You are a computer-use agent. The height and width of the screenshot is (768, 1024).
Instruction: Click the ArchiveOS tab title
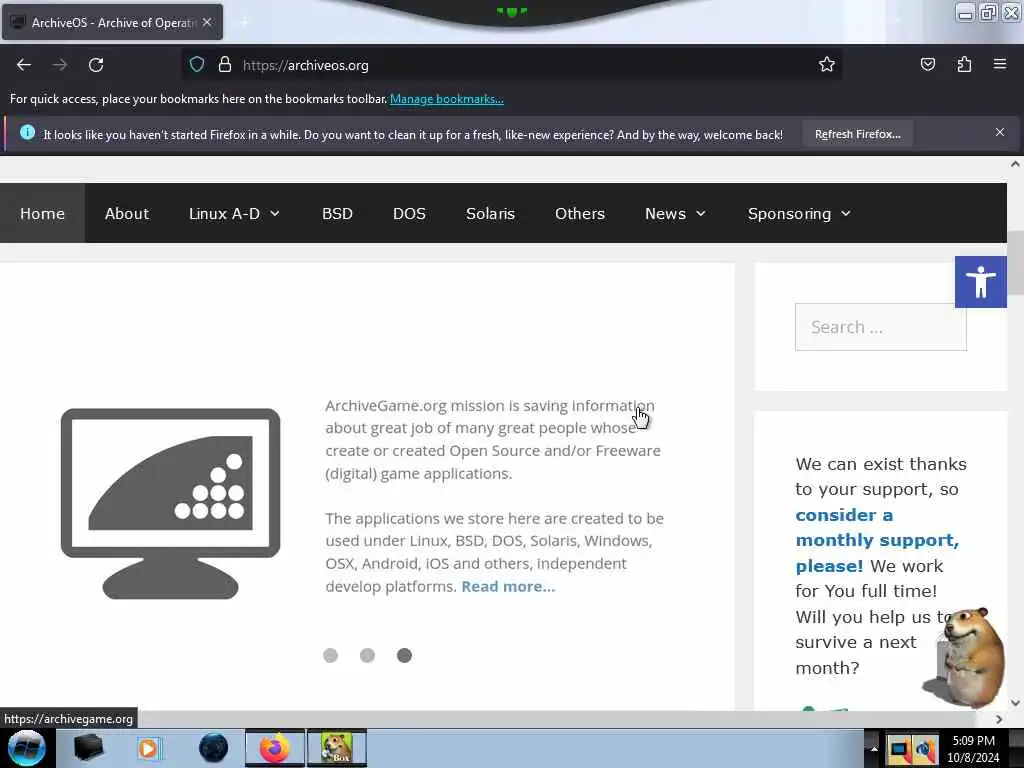(x=114, y=22)
